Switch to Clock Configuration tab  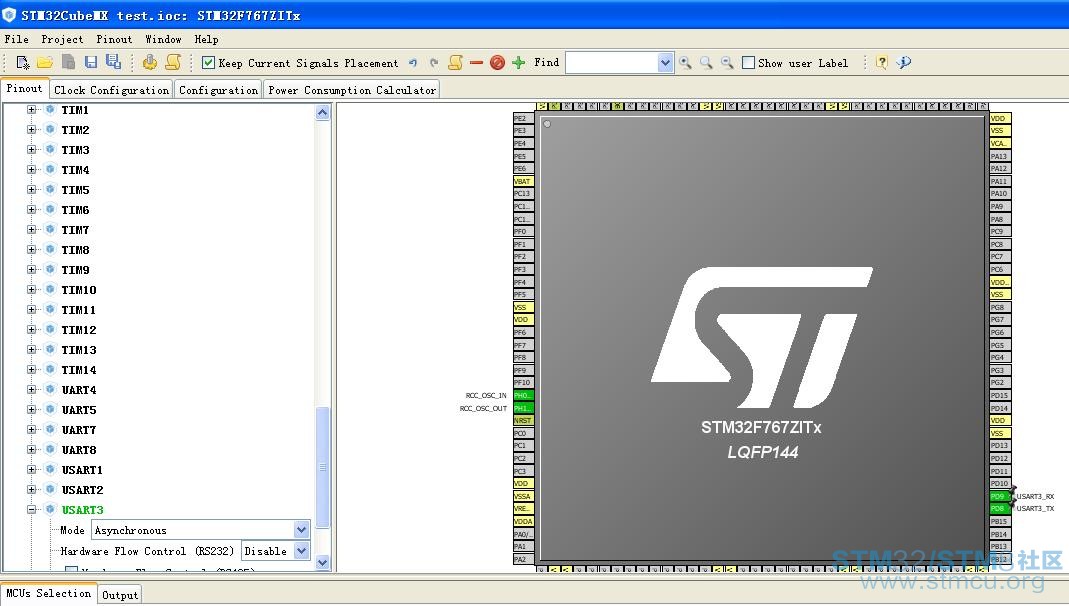click(111, 90)
